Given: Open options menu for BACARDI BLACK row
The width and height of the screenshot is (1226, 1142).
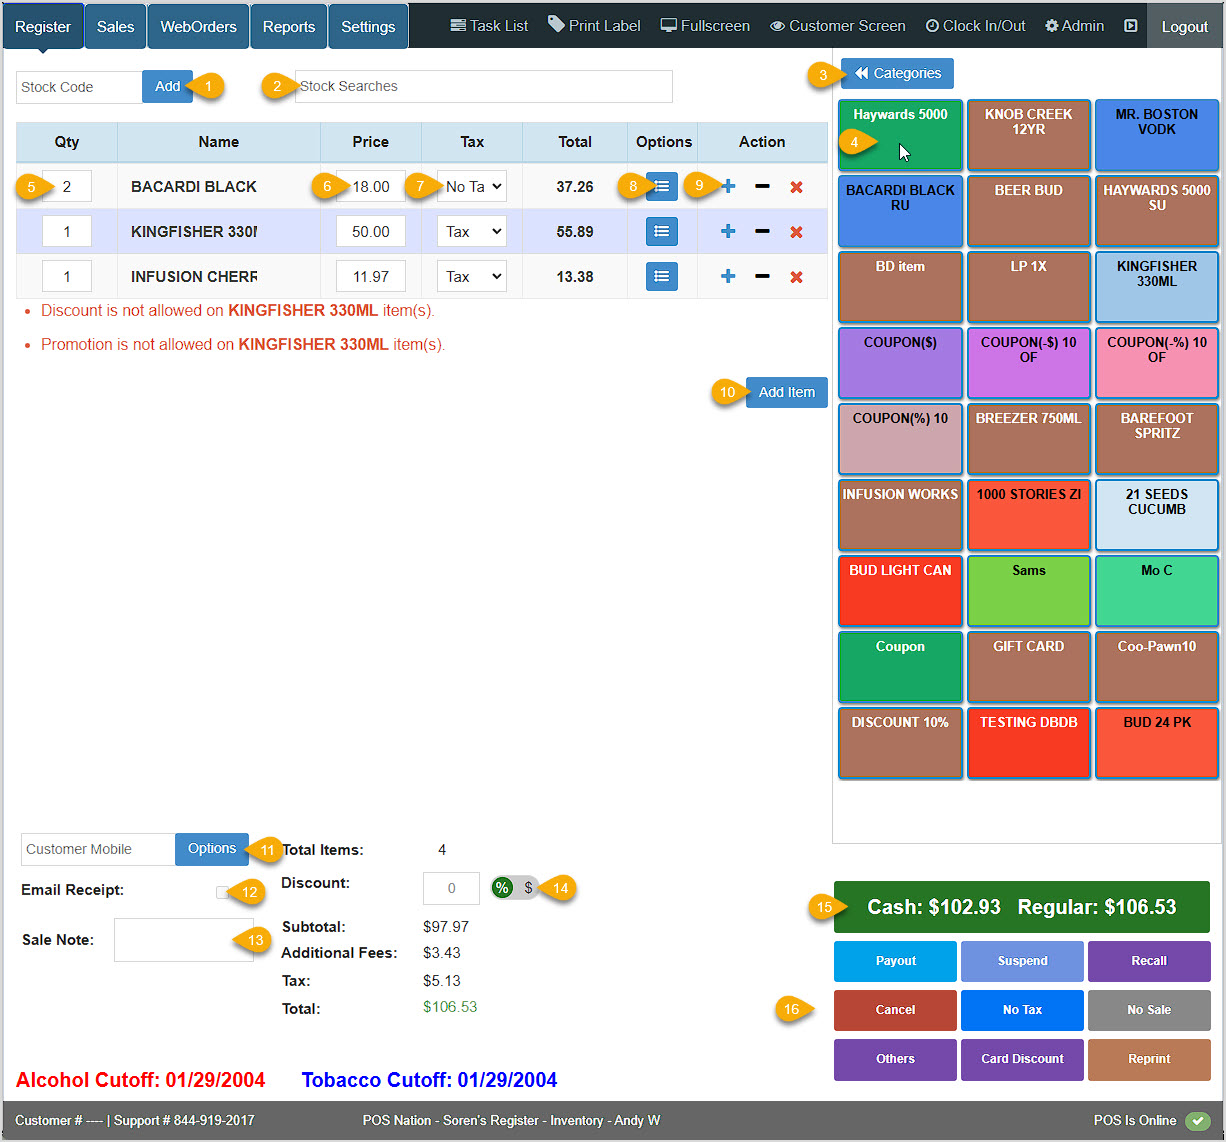Looking at the screenshot, I should (661, 186).
